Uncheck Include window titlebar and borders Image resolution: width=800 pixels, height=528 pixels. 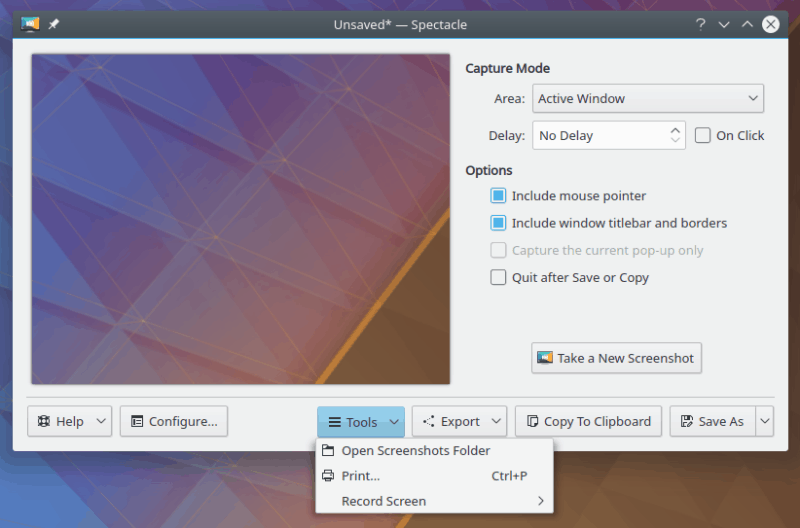[x=498, y=223]
